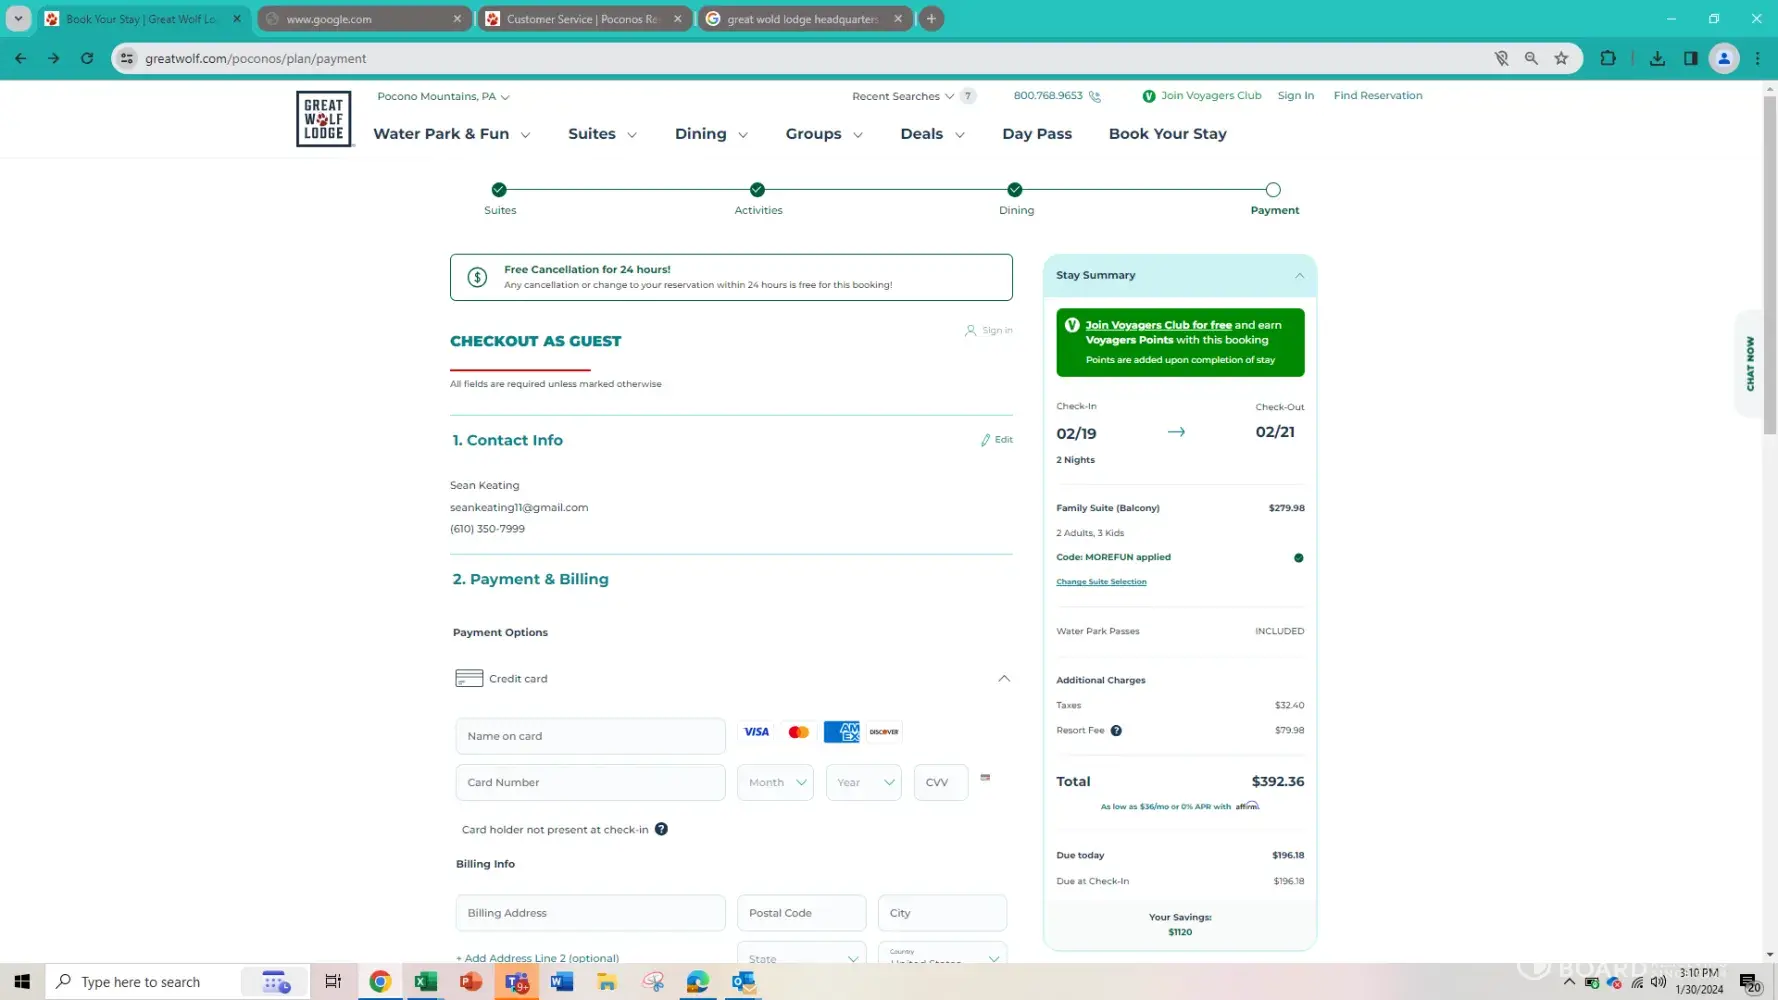Image resolution: width=1778 pixels, height=1000 pixels.
Task: Select card expiration Year dropdown
Action: click(x=864, y=783)
